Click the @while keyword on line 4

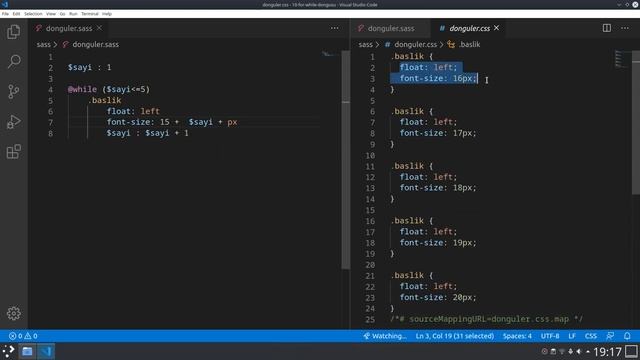[x=82, y=89]
